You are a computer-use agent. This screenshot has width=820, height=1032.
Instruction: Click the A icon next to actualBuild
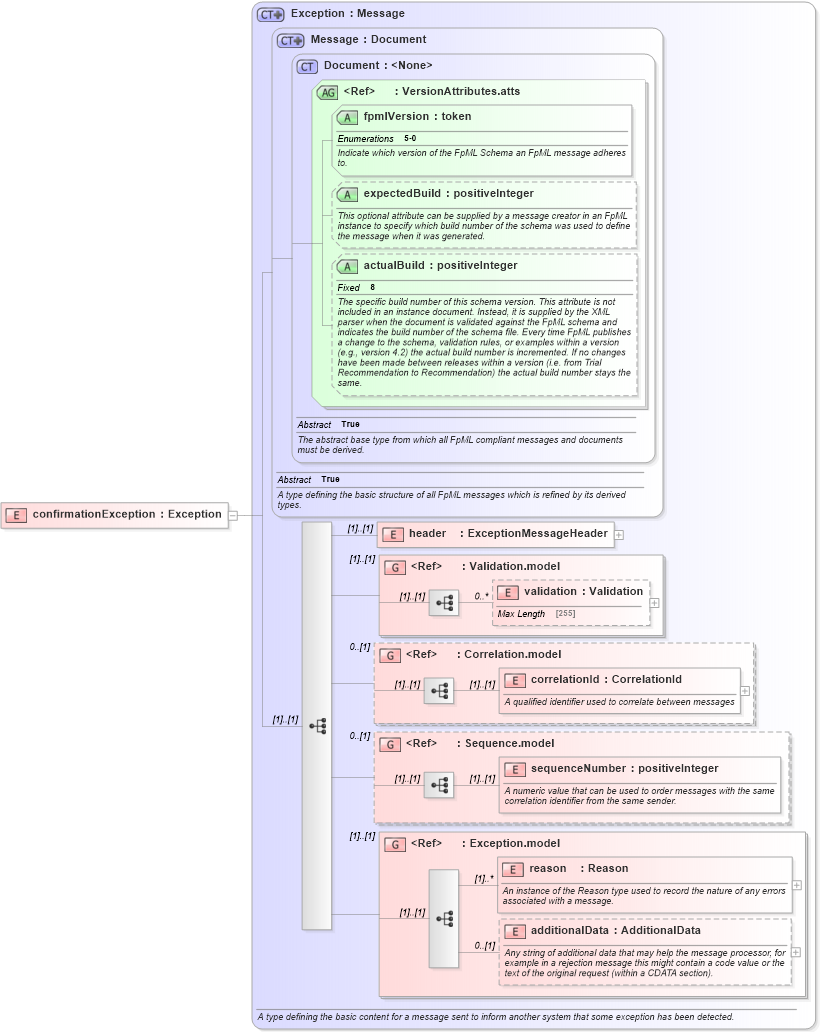click(x=347, y=267)
